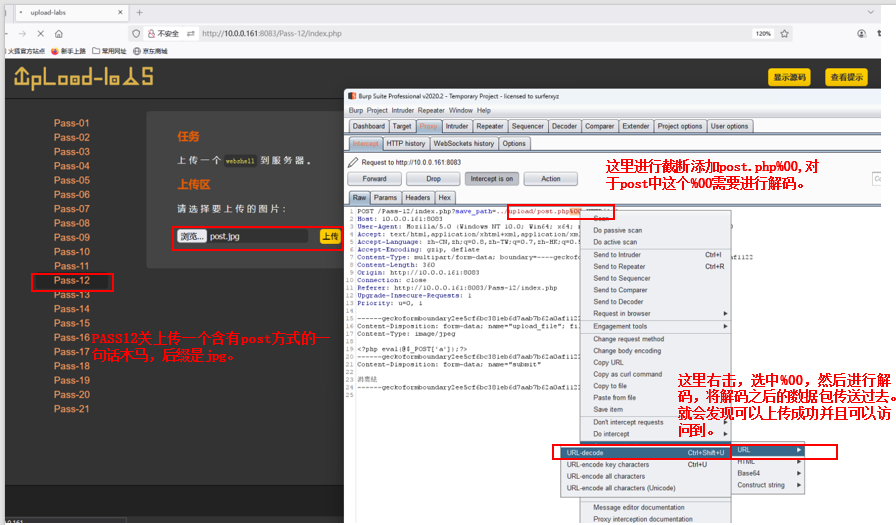Click the Upload-labs logo

pyautogui.click(x=83, y=78)
